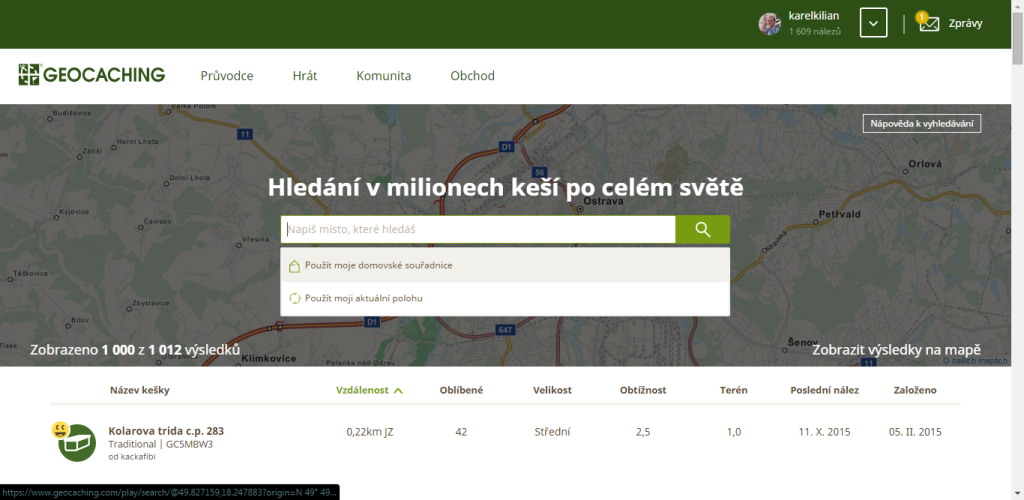Open karelkilian profile avatar
1024x500 pixels.
pyautogui.click(x=769, y=24)
